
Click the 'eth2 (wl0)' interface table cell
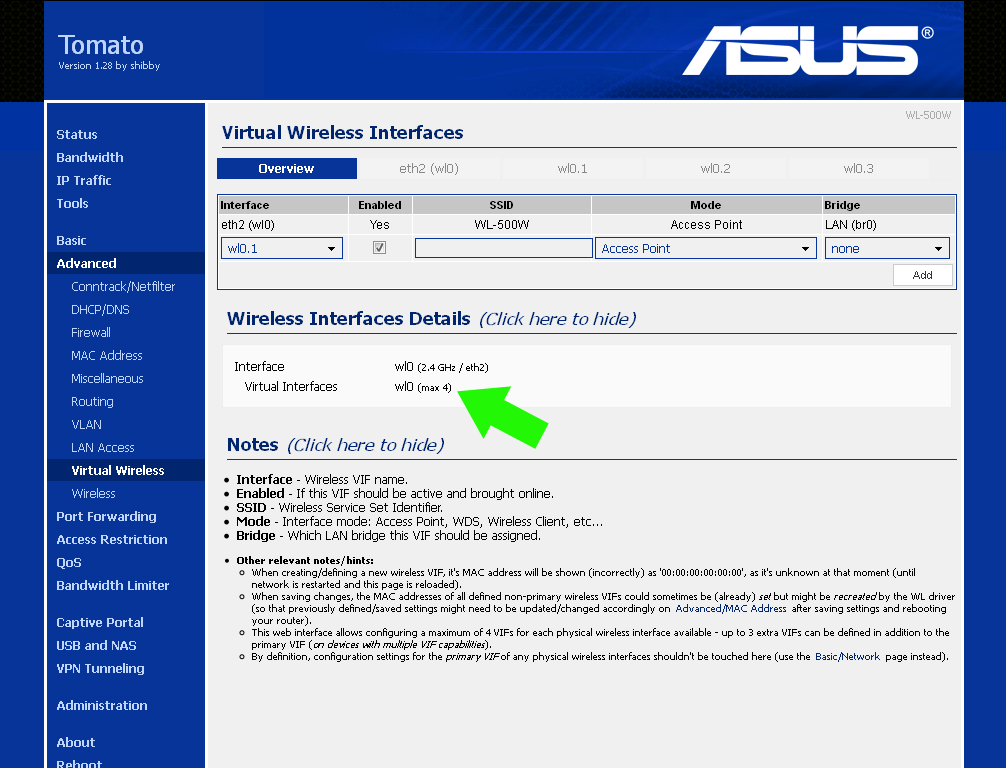pyautogui.click(x=248, y=225)
